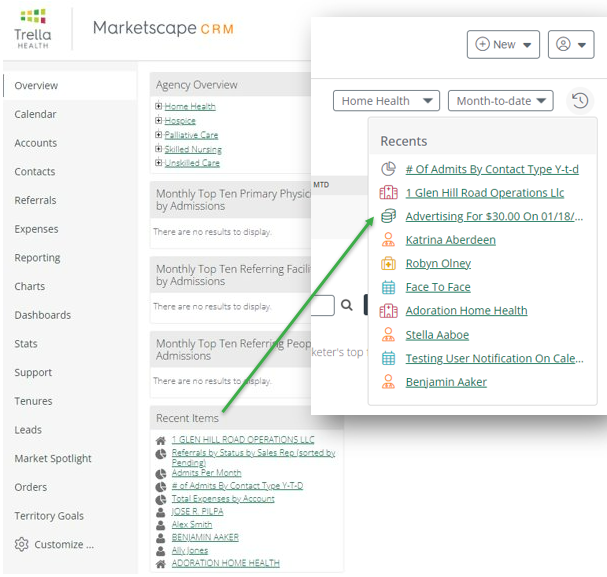Click the coins icon beside Advertising expense
The image size is (607, 577).
388,216
